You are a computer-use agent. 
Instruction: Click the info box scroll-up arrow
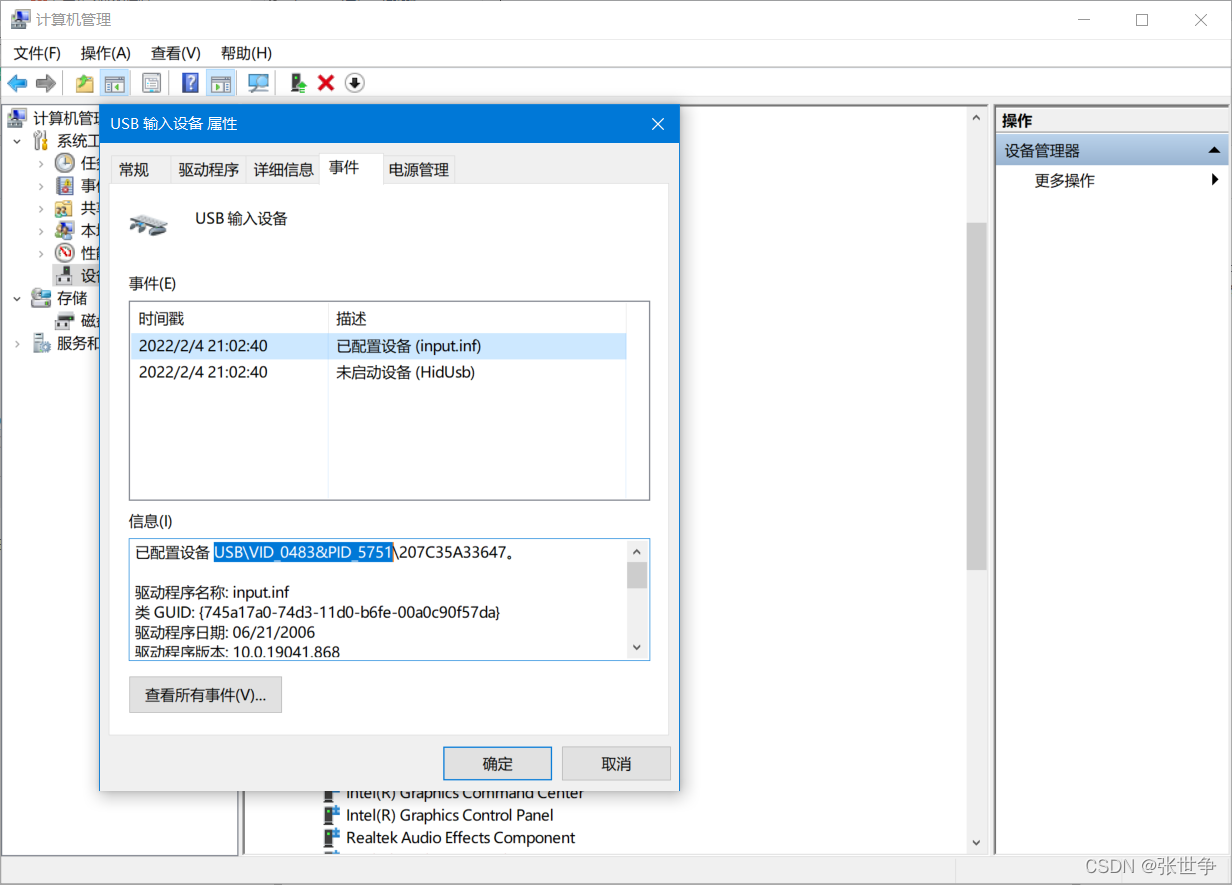pos(637,552)
